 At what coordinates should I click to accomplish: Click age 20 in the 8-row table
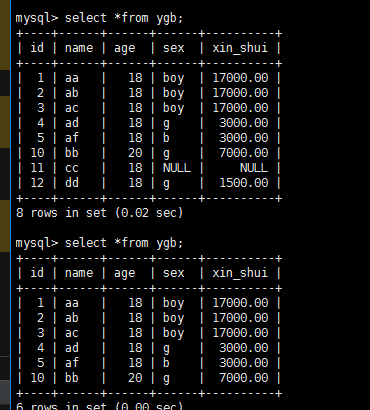pos(135,153)
